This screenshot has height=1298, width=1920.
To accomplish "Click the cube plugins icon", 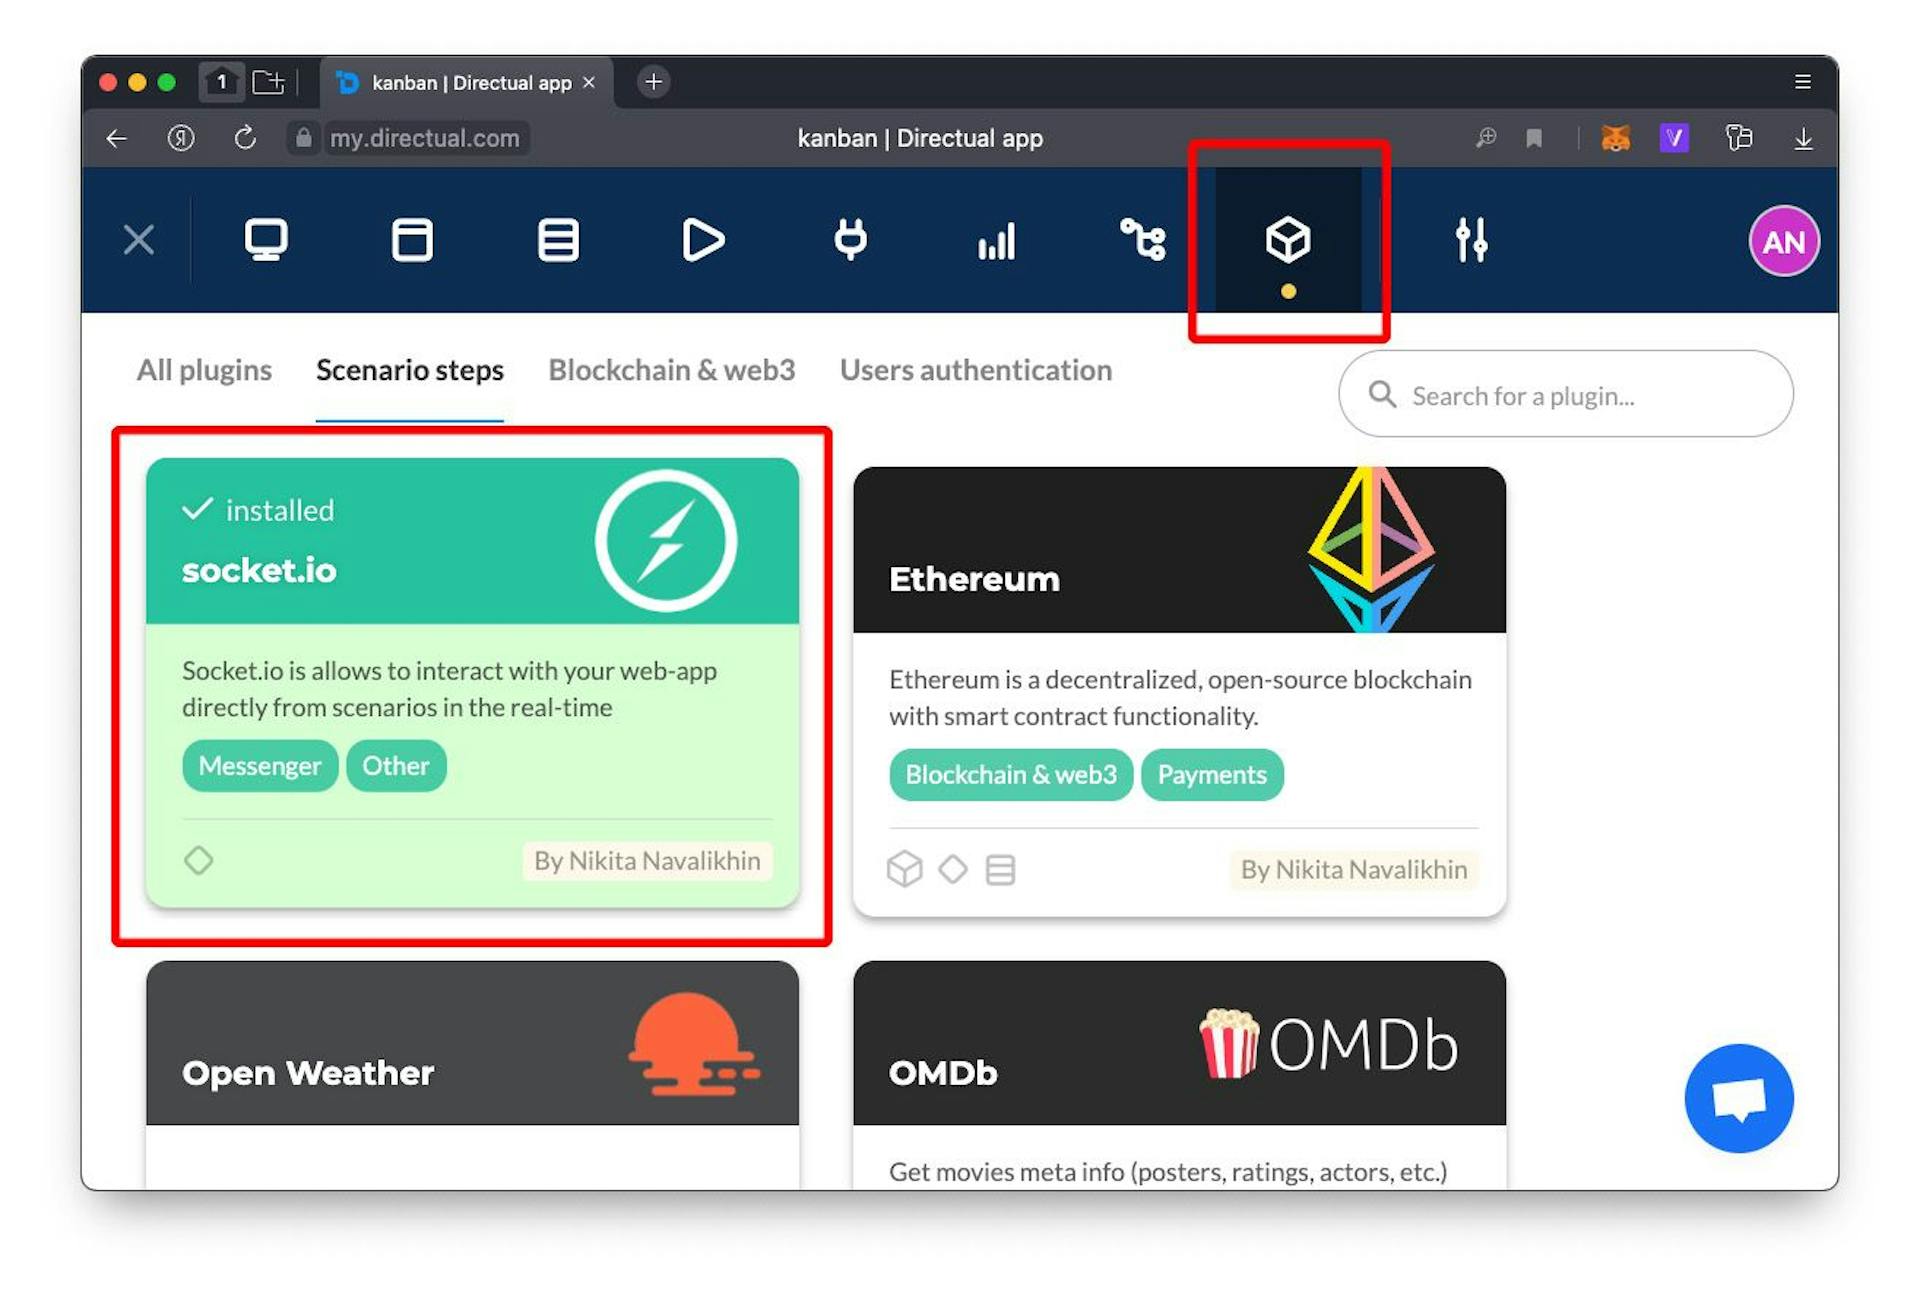I will coord(1287,240).
